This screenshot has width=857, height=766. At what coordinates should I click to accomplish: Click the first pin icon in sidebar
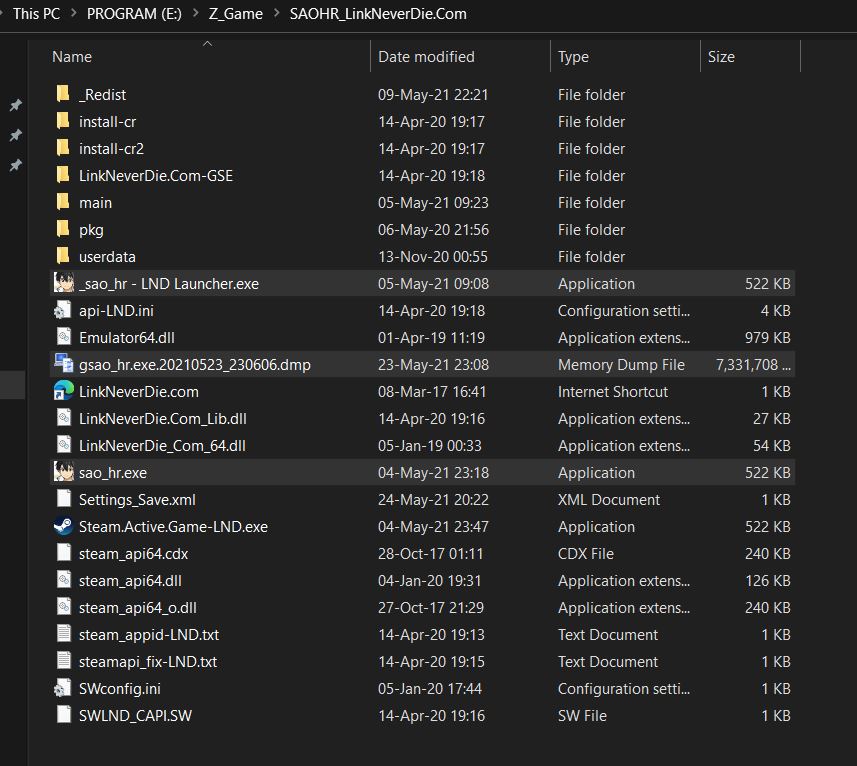click(x=15, y=105)
